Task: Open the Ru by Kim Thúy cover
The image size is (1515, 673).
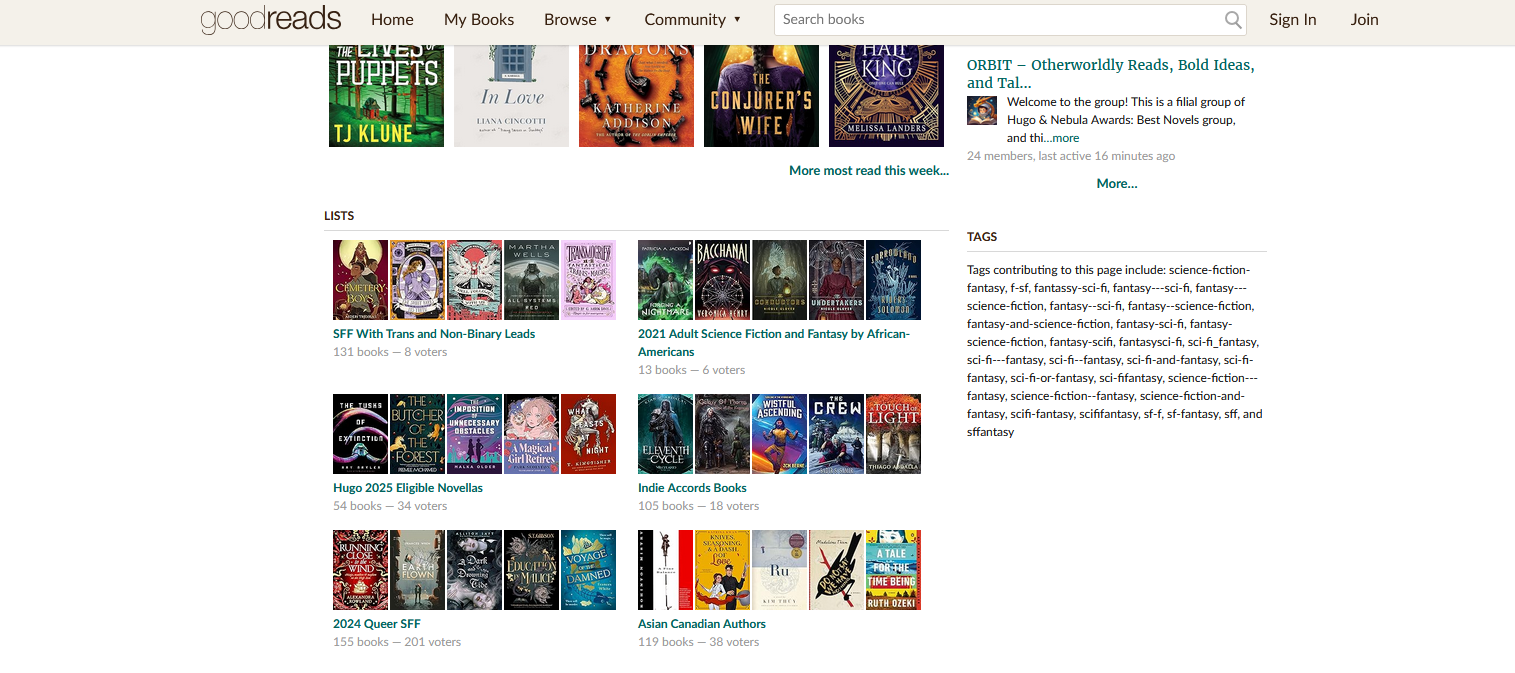Action: (779, 570)
